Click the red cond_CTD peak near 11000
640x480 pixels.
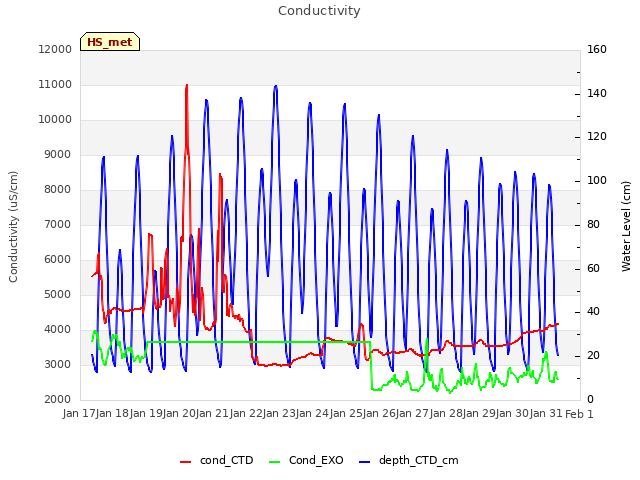pyautogui.click(x=187, y=87)
